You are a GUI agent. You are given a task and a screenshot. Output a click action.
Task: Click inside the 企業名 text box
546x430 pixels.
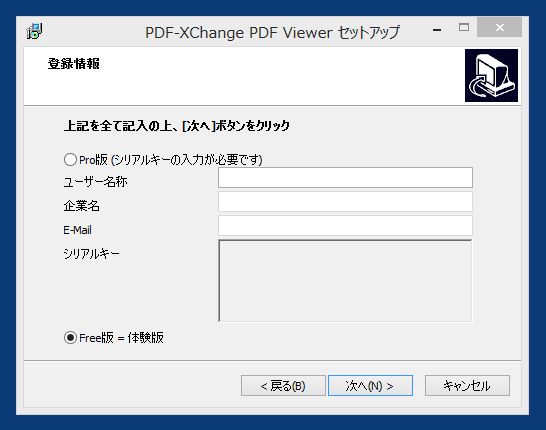click(345, 202)
